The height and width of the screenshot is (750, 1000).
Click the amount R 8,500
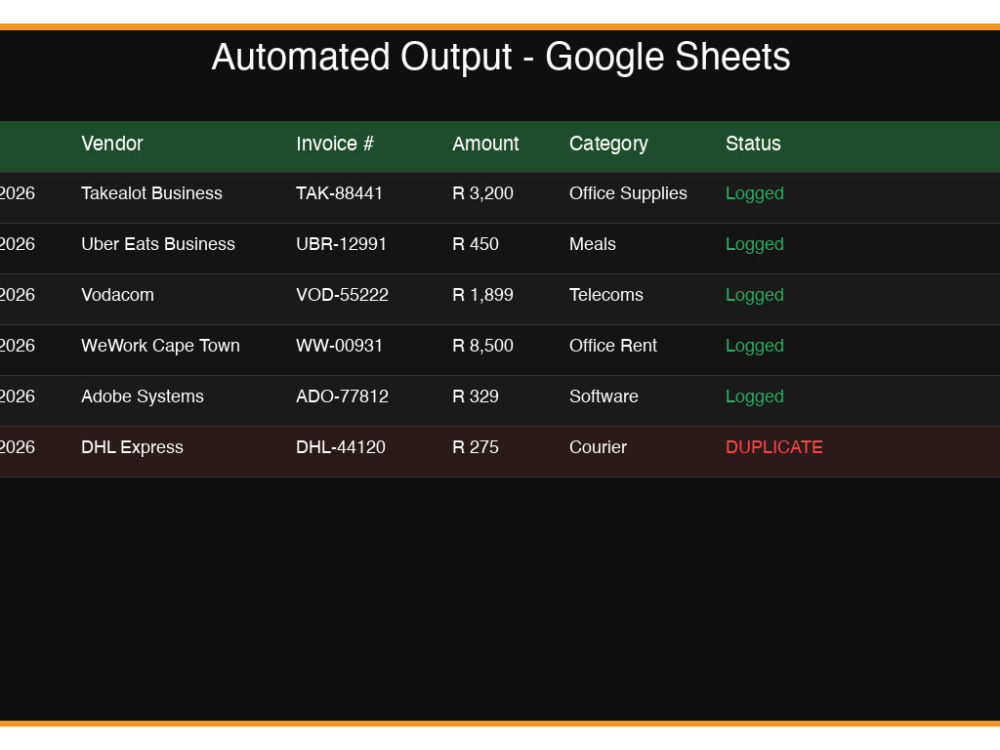pyautogui.click(x=483, y=346)
